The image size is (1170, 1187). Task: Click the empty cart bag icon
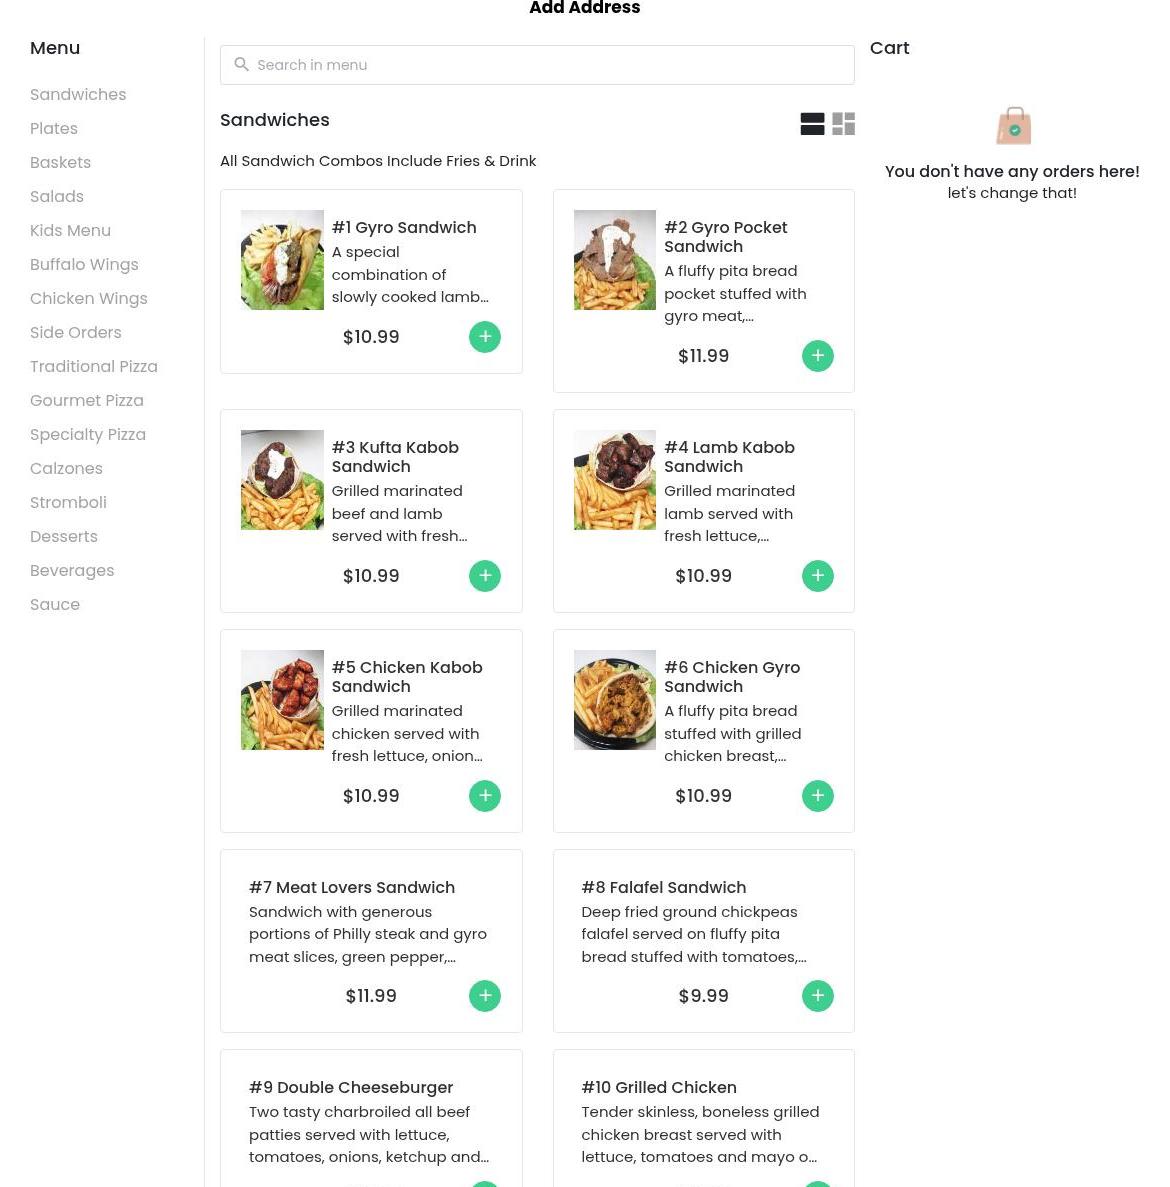click(x=1013, y=126)
